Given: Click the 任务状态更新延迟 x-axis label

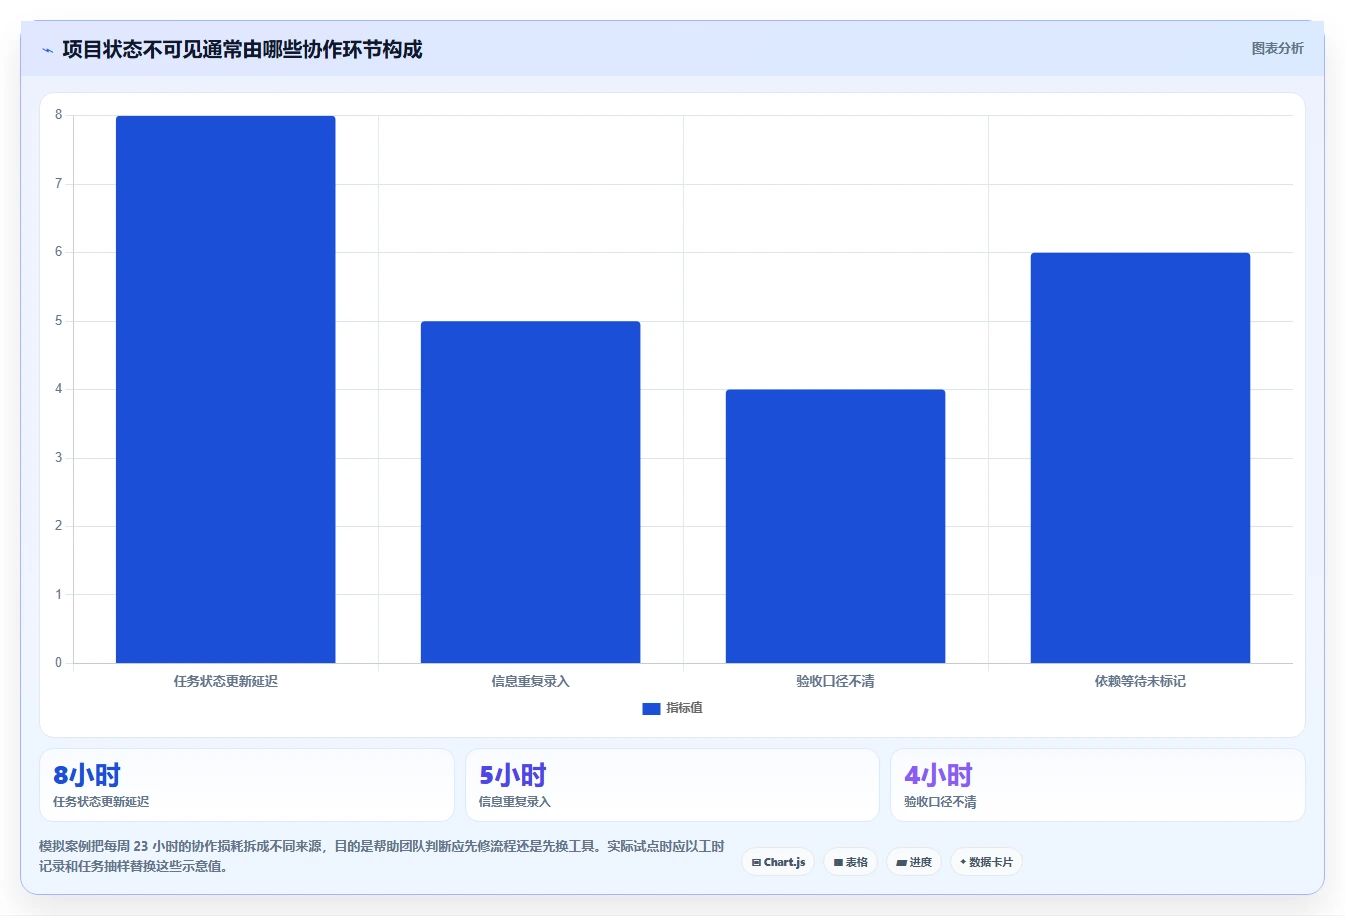Looking at the screenshot, I should [x=226, y=681].
